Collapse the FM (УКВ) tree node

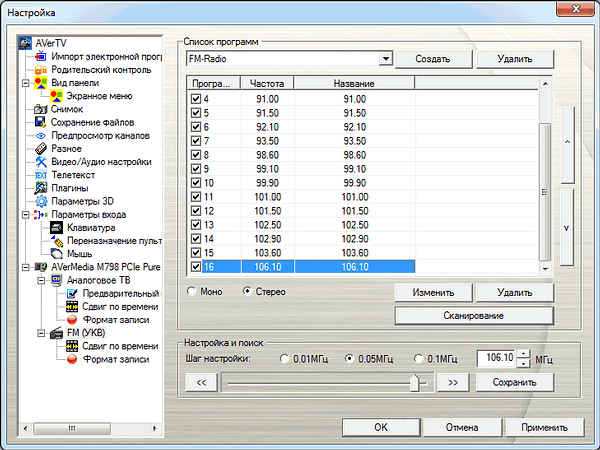coord(41,333)
